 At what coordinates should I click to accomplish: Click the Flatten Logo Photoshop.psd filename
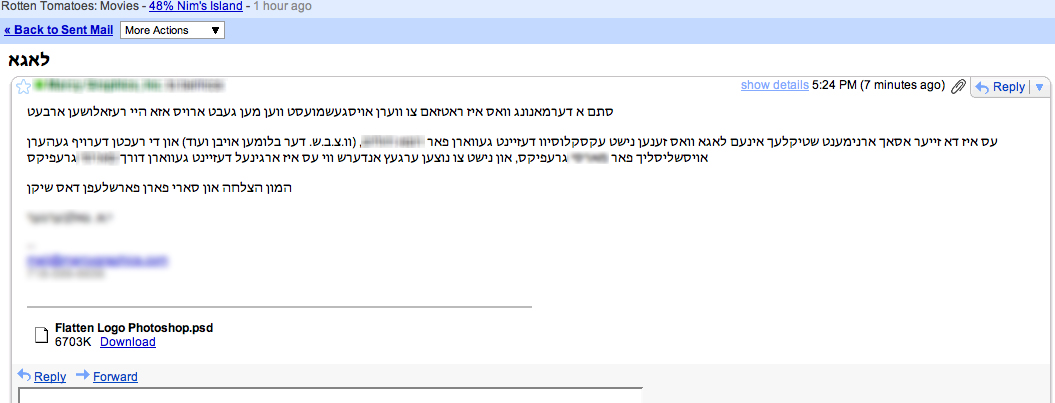click(x=134, y=328)
